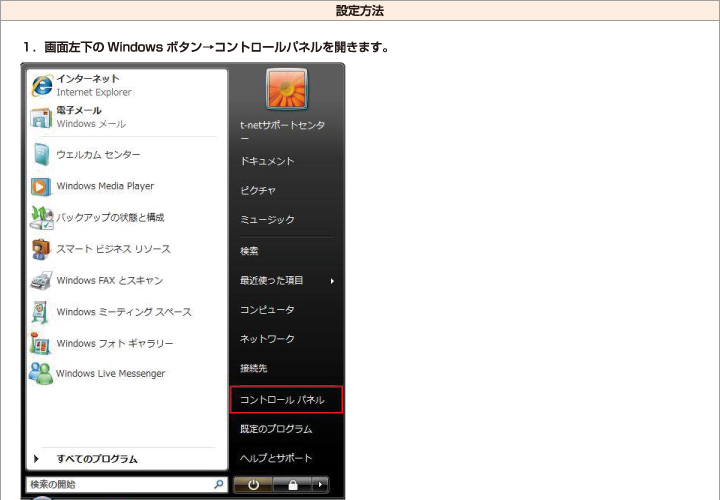Click the ウェルカム センター label
The width and height of the screenshot is (720, 500).
coord(98,155)
